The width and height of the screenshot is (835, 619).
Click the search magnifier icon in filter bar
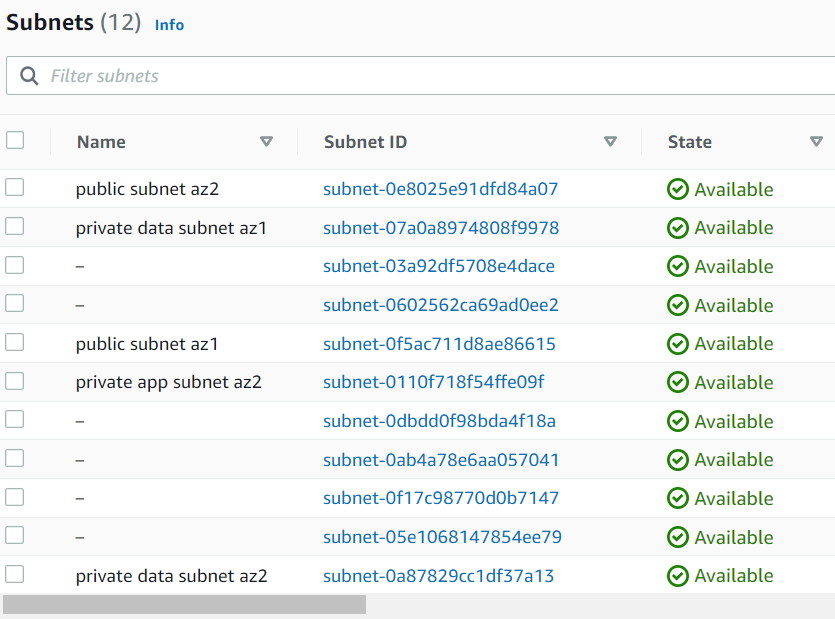(28, 75)
